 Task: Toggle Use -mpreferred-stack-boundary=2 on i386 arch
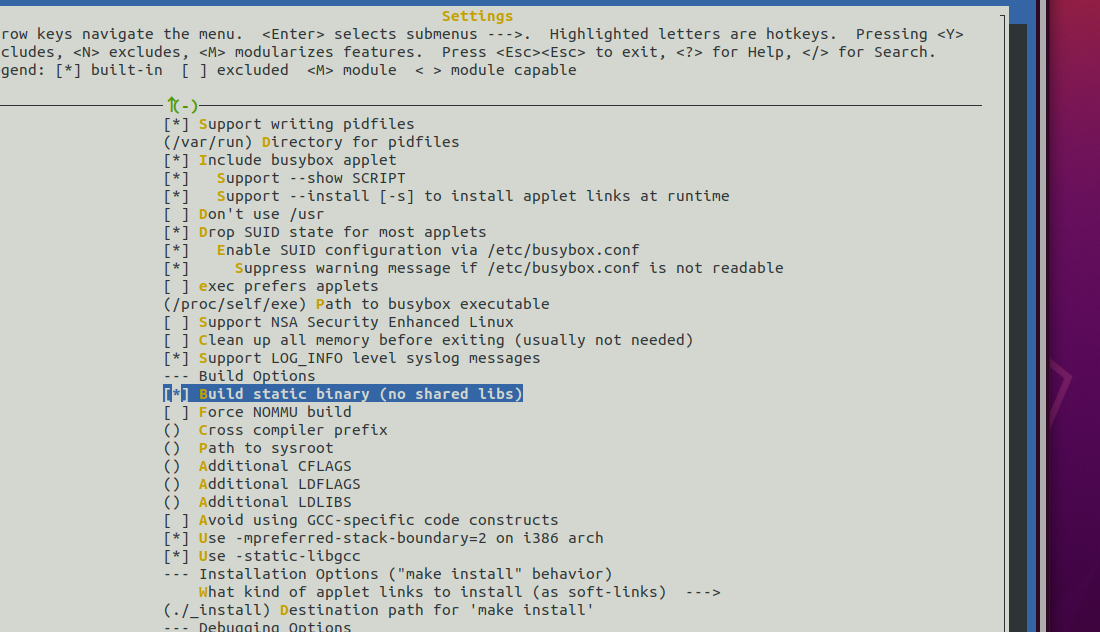point(383,538)
